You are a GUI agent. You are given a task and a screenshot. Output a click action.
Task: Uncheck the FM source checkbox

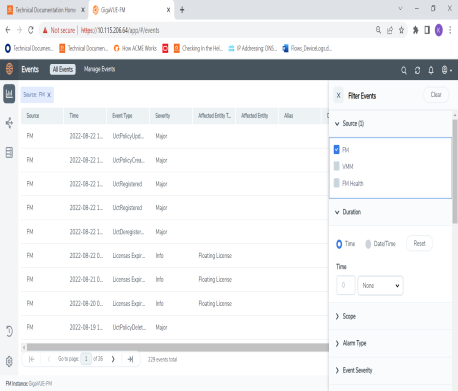[337, 150]
